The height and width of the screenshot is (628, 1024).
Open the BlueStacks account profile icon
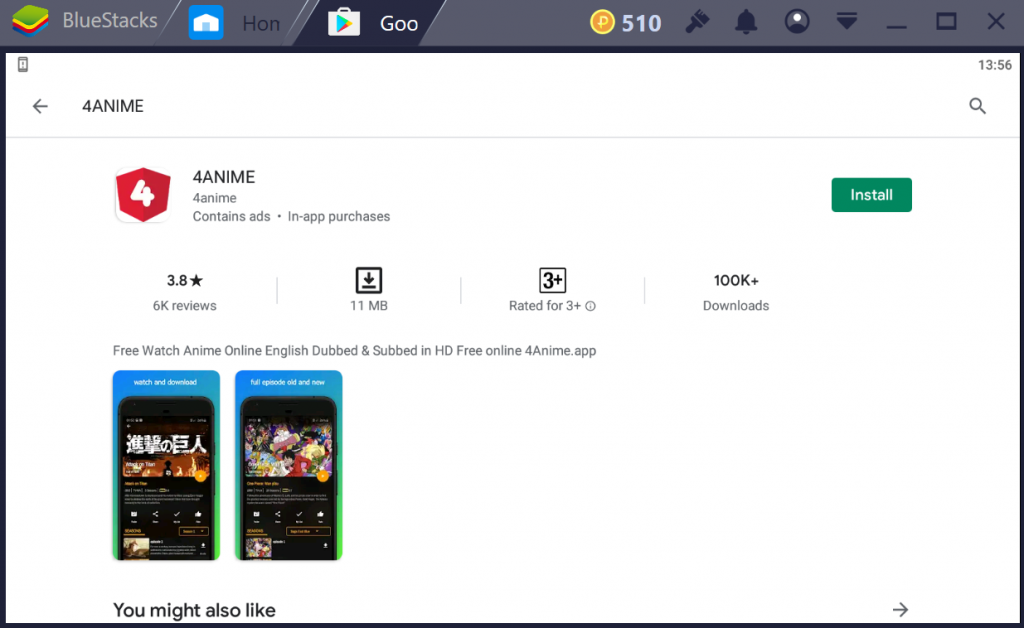click(x=797, y=22)
